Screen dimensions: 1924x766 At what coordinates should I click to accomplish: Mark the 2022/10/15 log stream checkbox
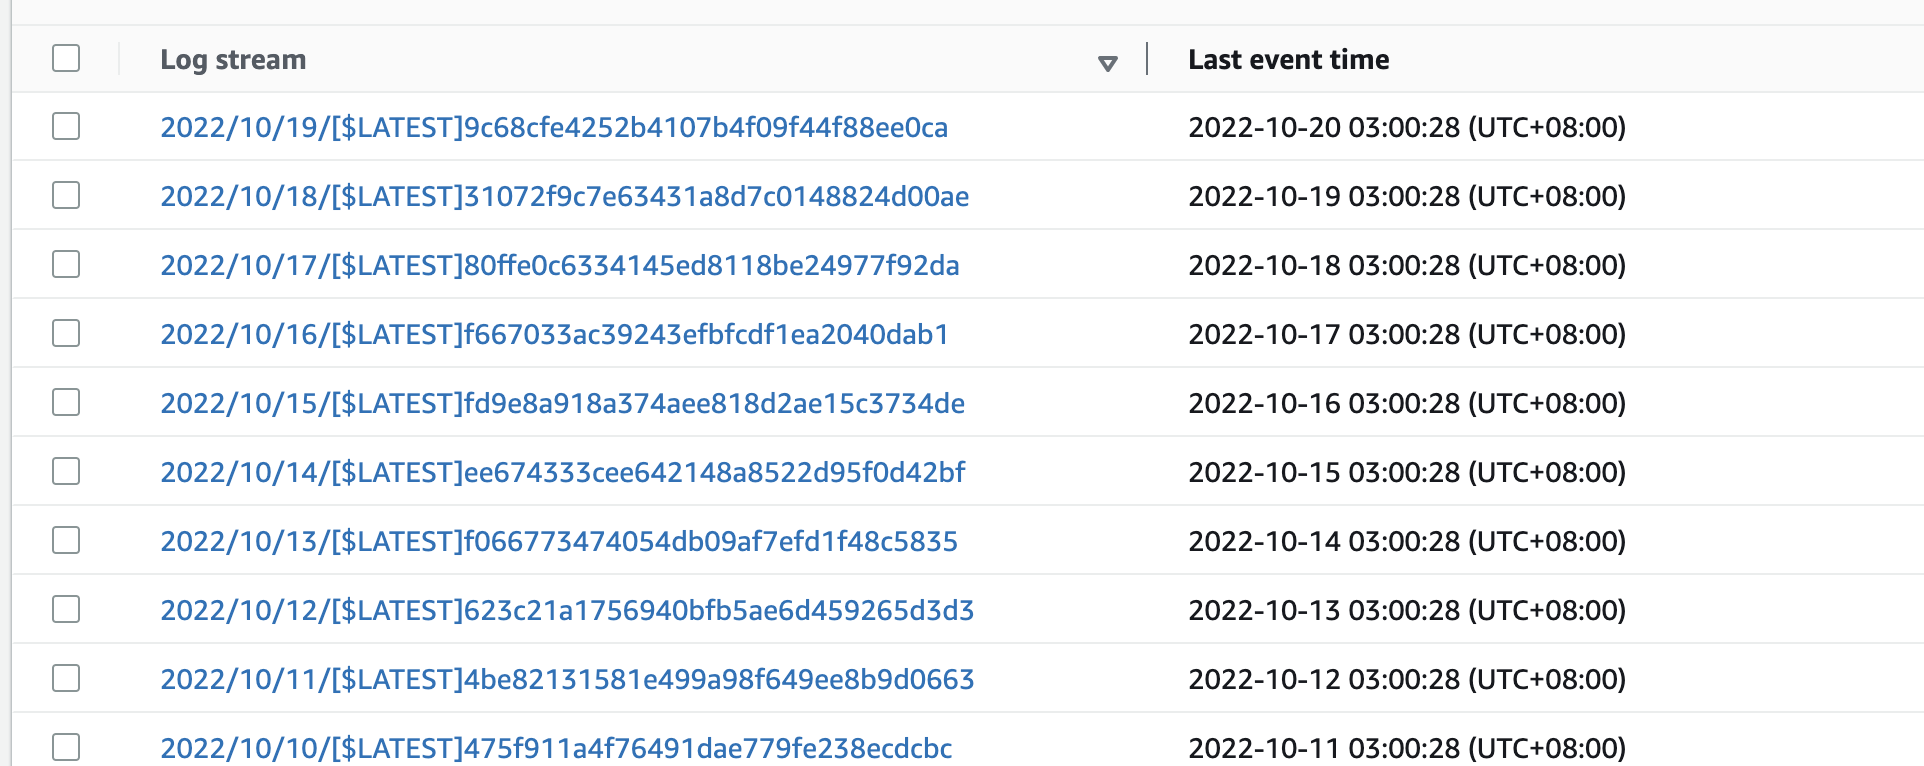pyautogui.click(x=66, y=402)
